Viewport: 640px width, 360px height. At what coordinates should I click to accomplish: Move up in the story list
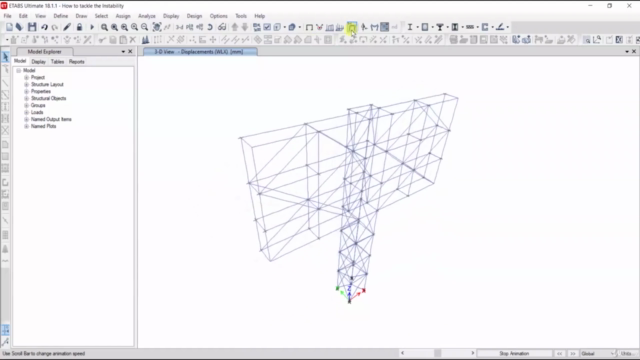point(235,27)
